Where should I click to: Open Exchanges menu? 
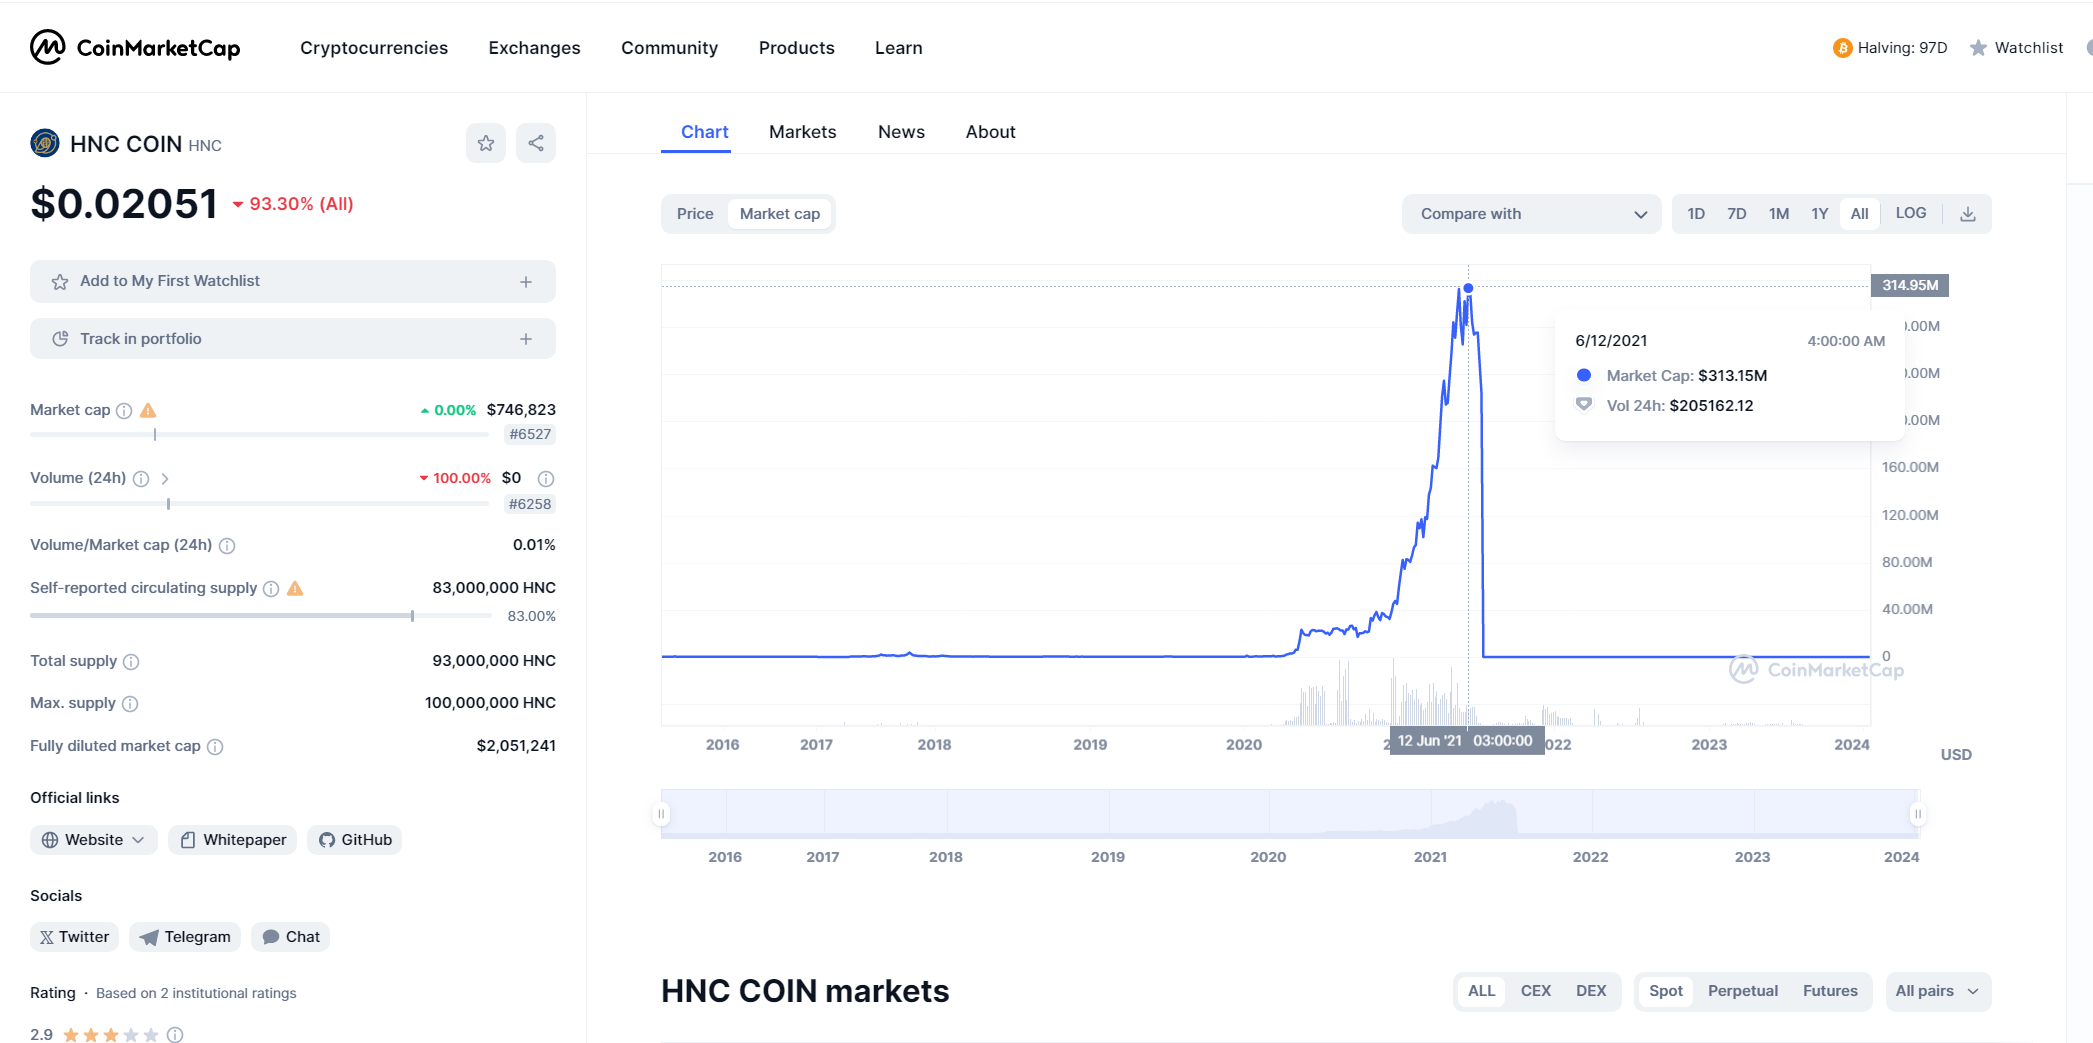tap(534, 48)
